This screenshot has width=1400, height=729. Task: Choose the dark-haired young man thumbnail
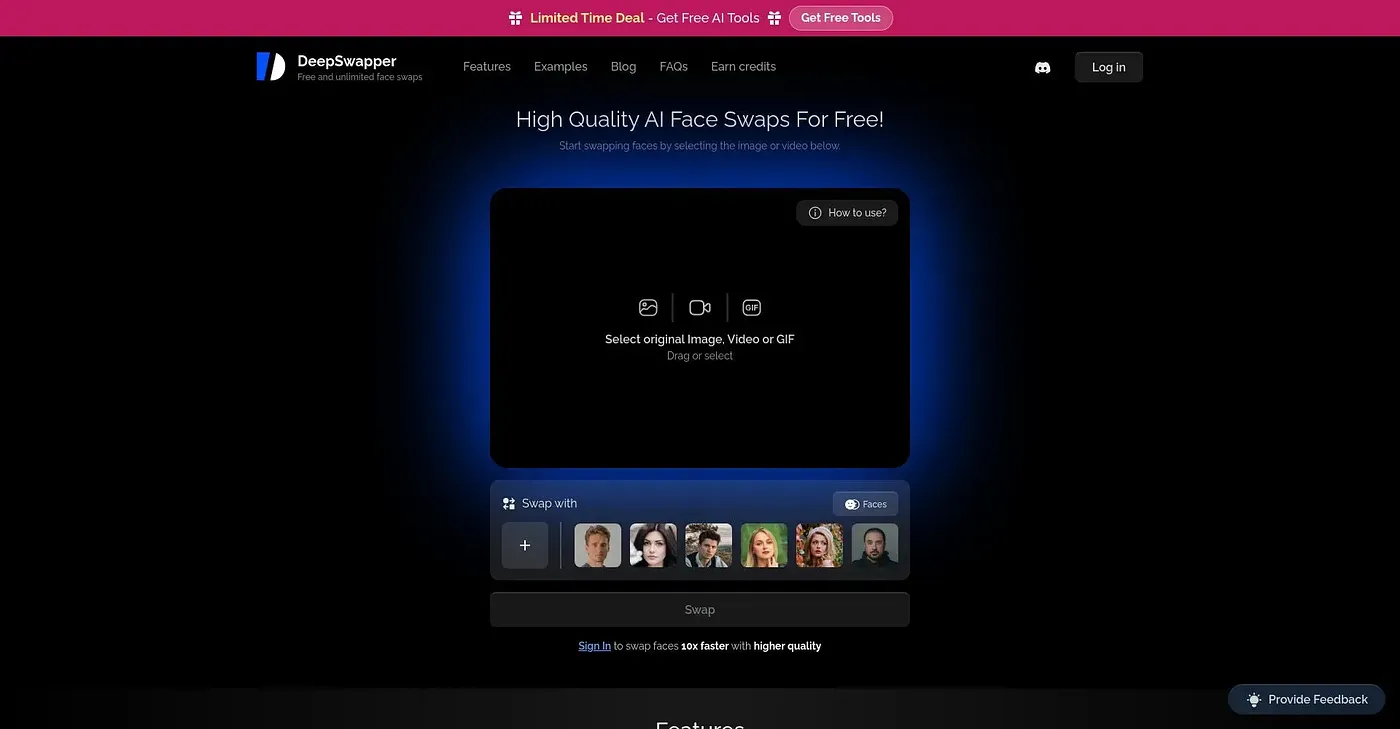[709, 546]
